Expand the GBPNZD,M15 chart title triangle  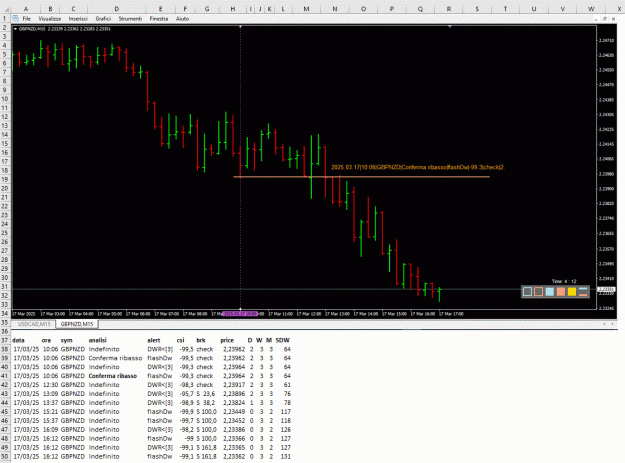point(15,29)
